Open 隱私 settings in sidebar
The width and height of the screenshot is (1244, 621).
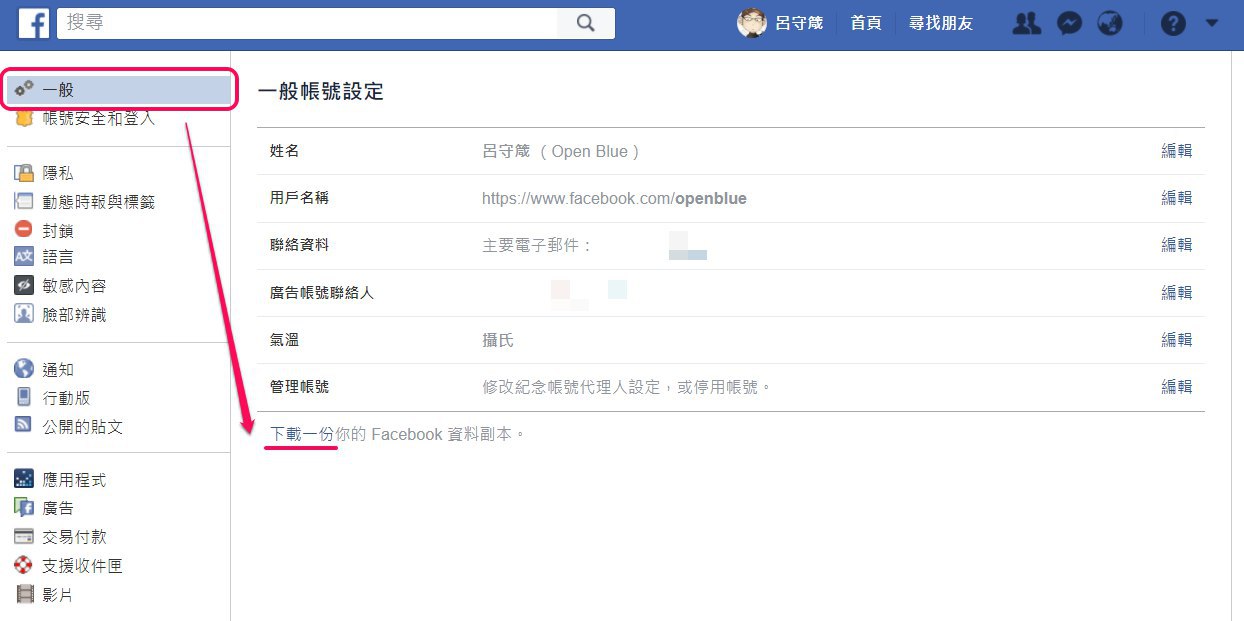coord(58,173)
